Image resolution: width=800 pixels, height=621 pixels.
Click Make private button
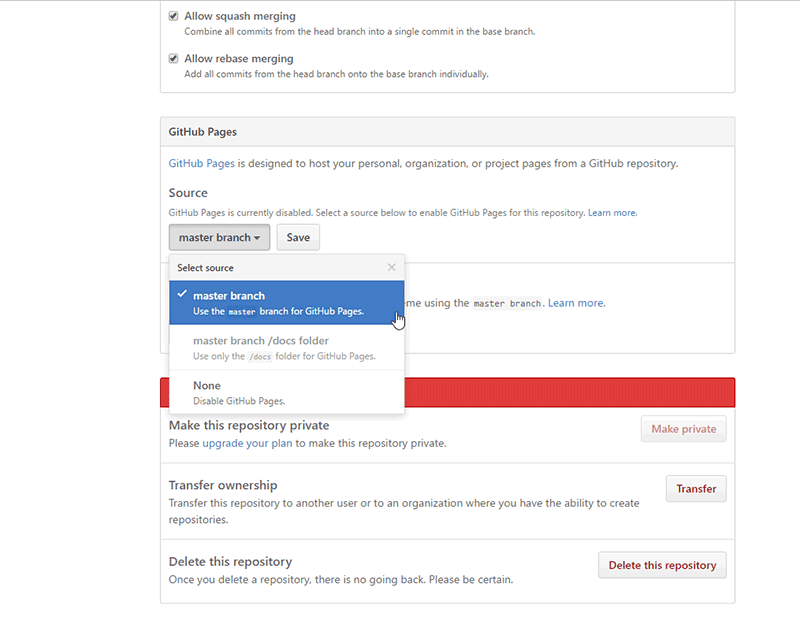(x=684, y=429)
